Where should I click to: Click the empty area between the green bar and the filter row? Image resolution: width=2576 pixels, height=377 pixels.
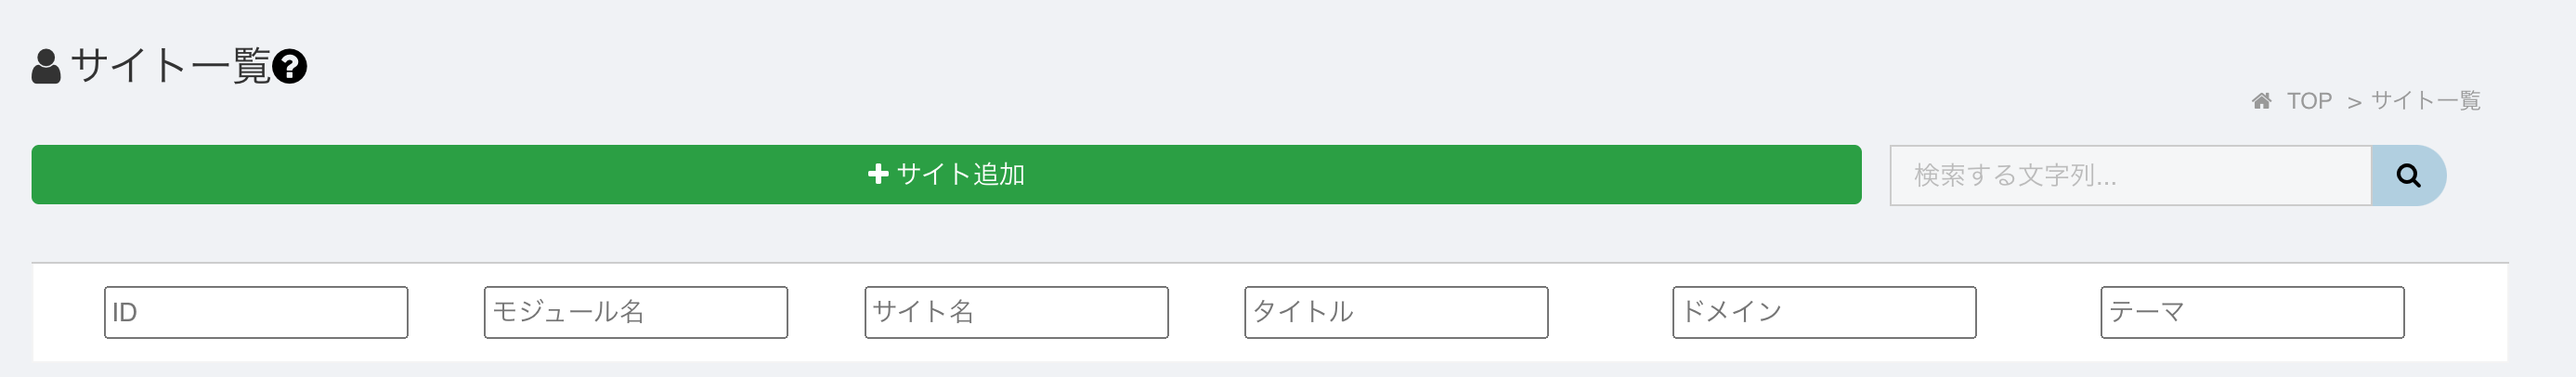tap(1270, 233)
